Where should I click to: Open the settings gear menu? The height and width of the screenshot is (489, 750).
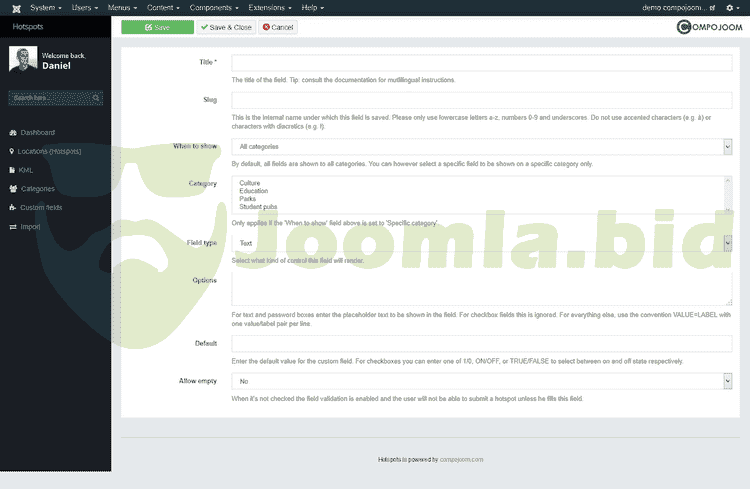tap(730, 8)
